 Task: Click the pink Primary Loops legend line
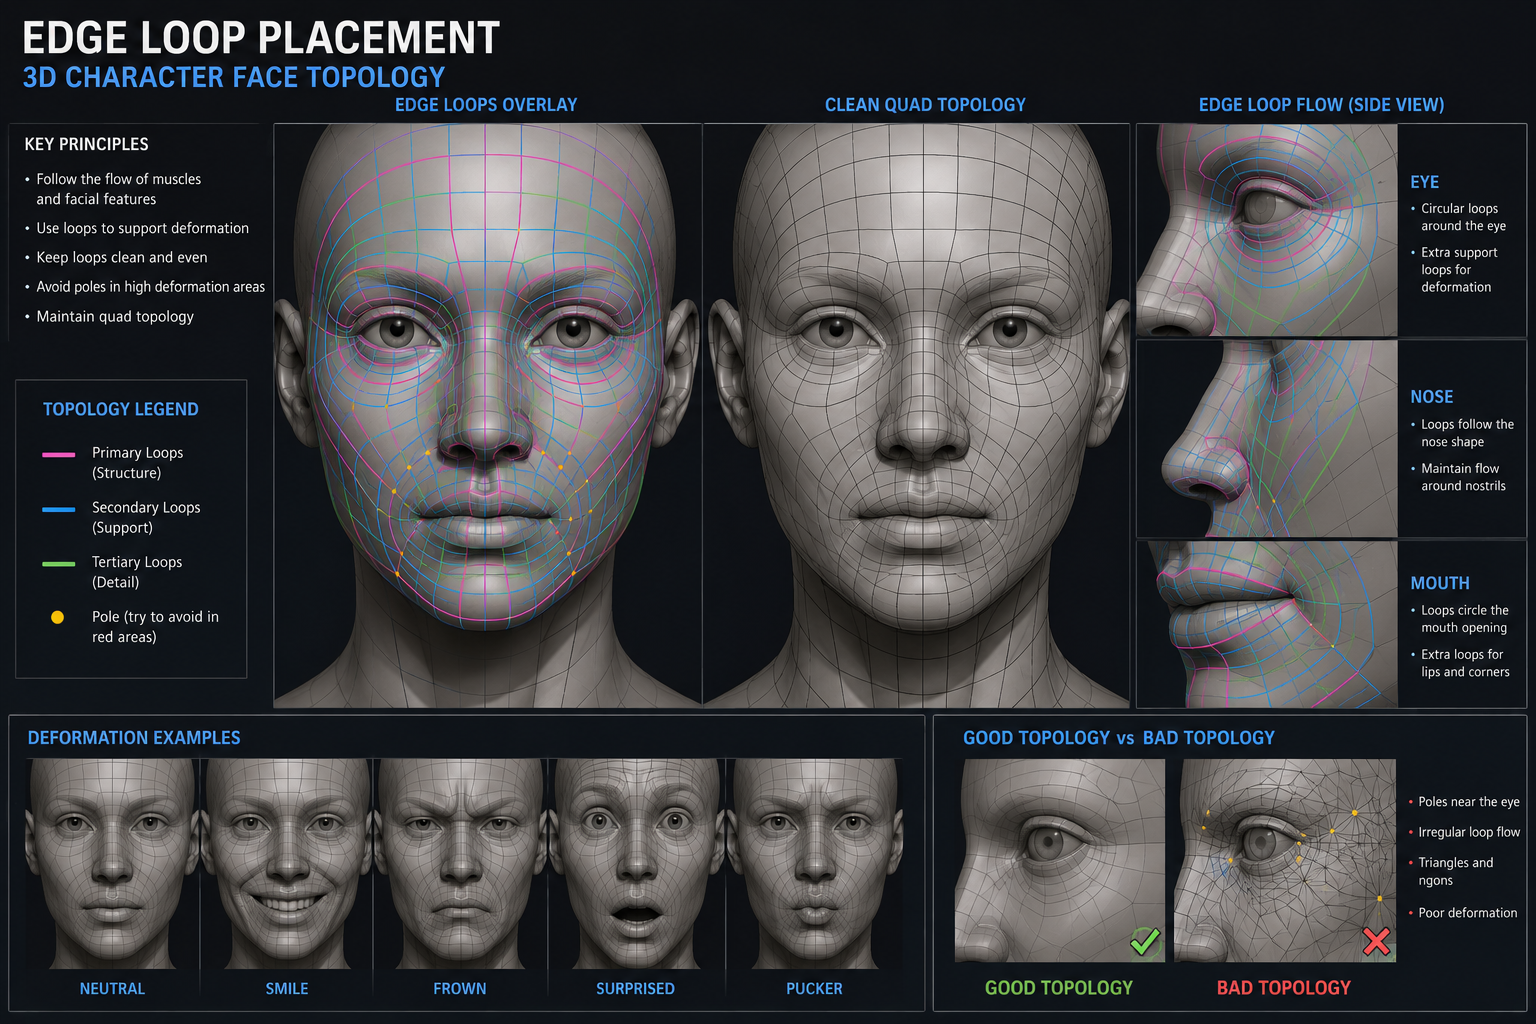pos(58,454)
